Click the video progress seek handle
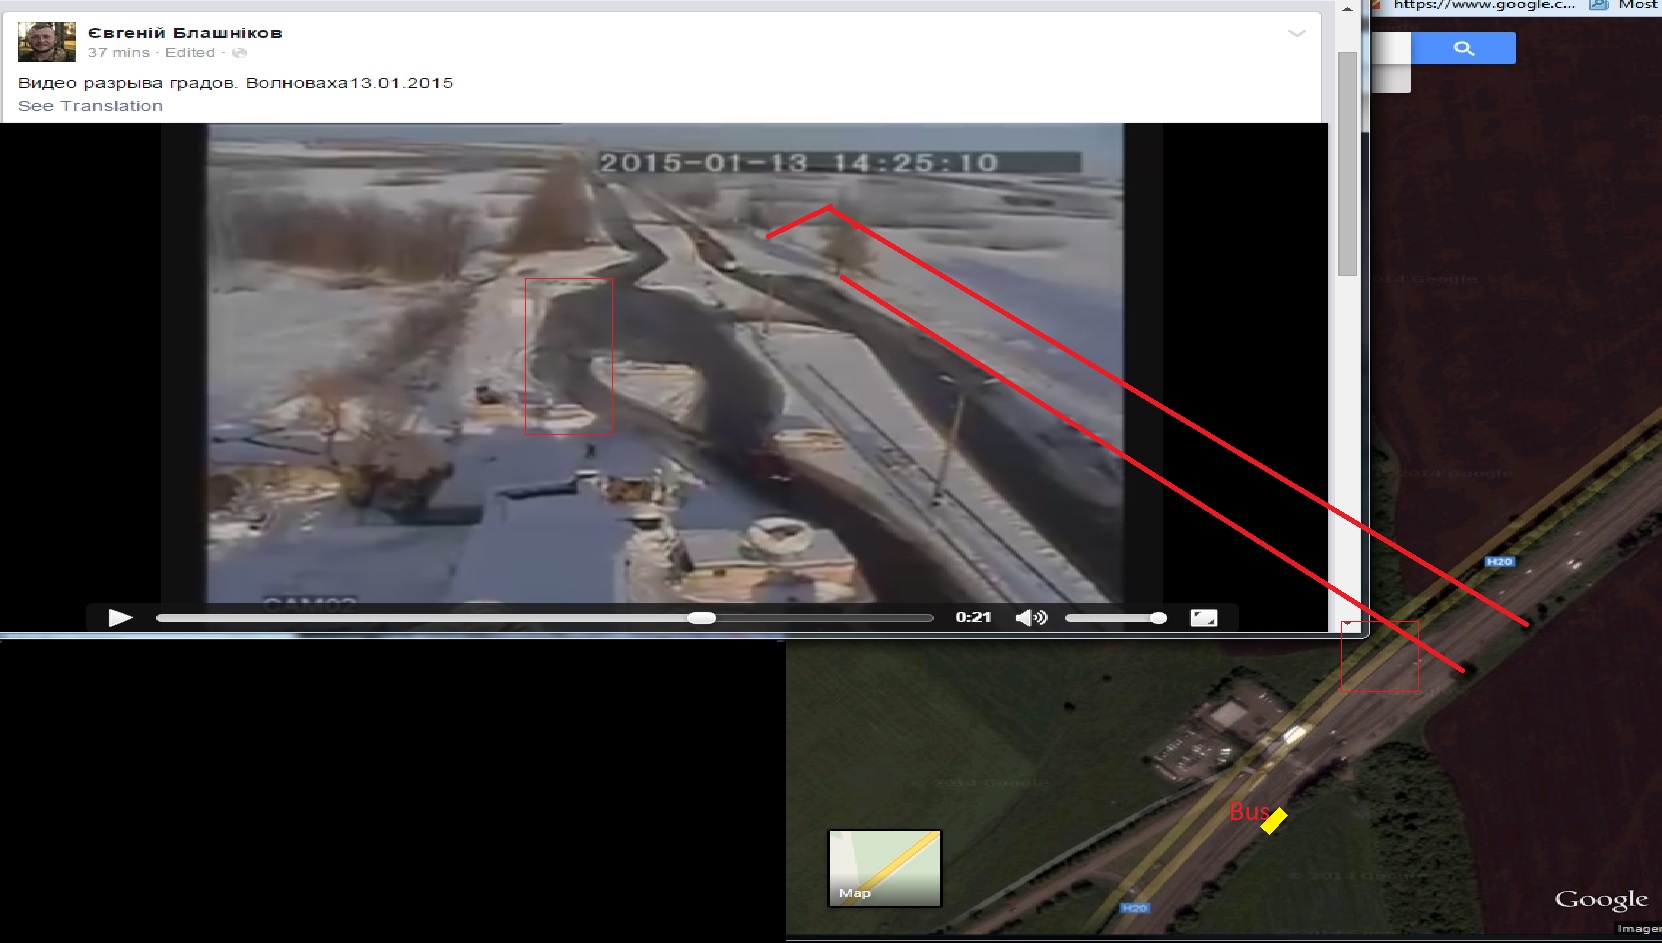The image size is (1662, 943). point(702,618)
